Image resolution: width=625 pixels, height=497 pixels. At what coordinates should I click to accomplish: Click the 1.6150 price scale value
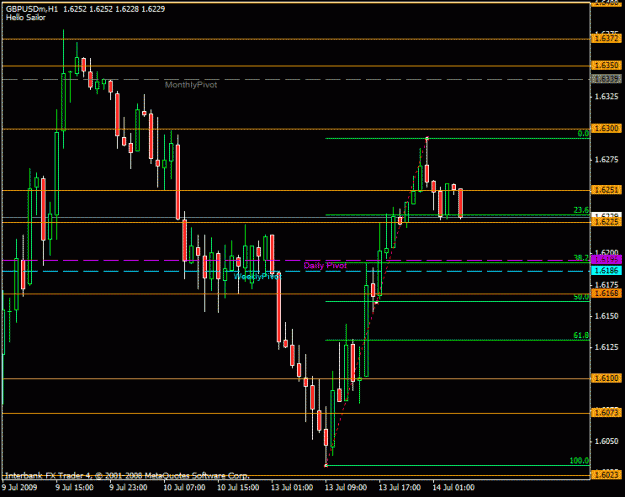[607, 316]
